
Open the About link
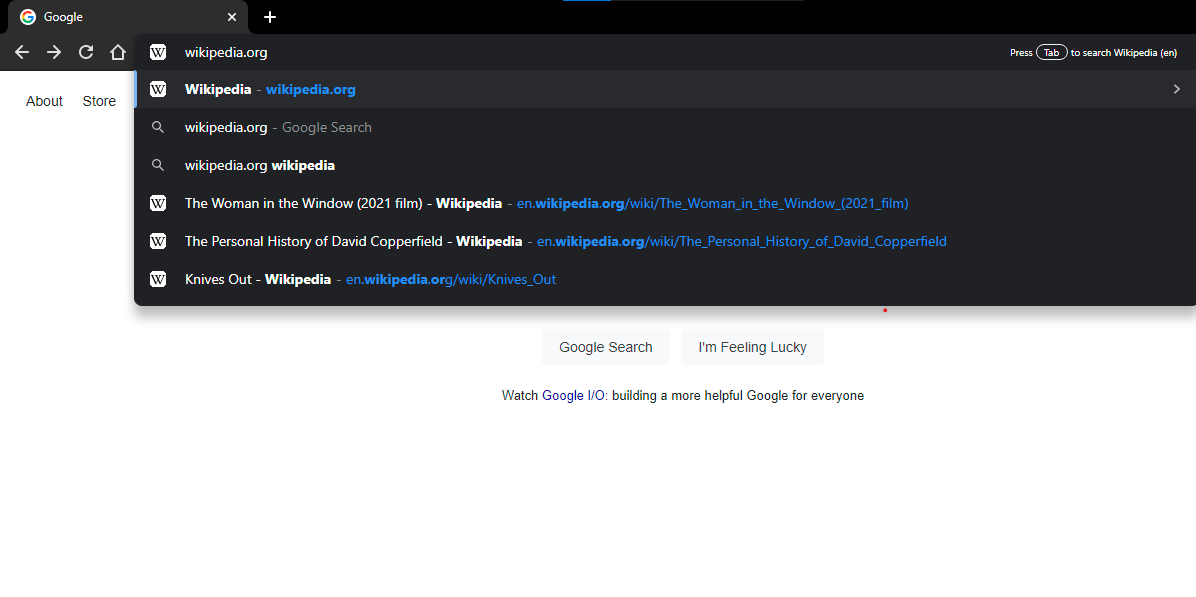[44, 101]
